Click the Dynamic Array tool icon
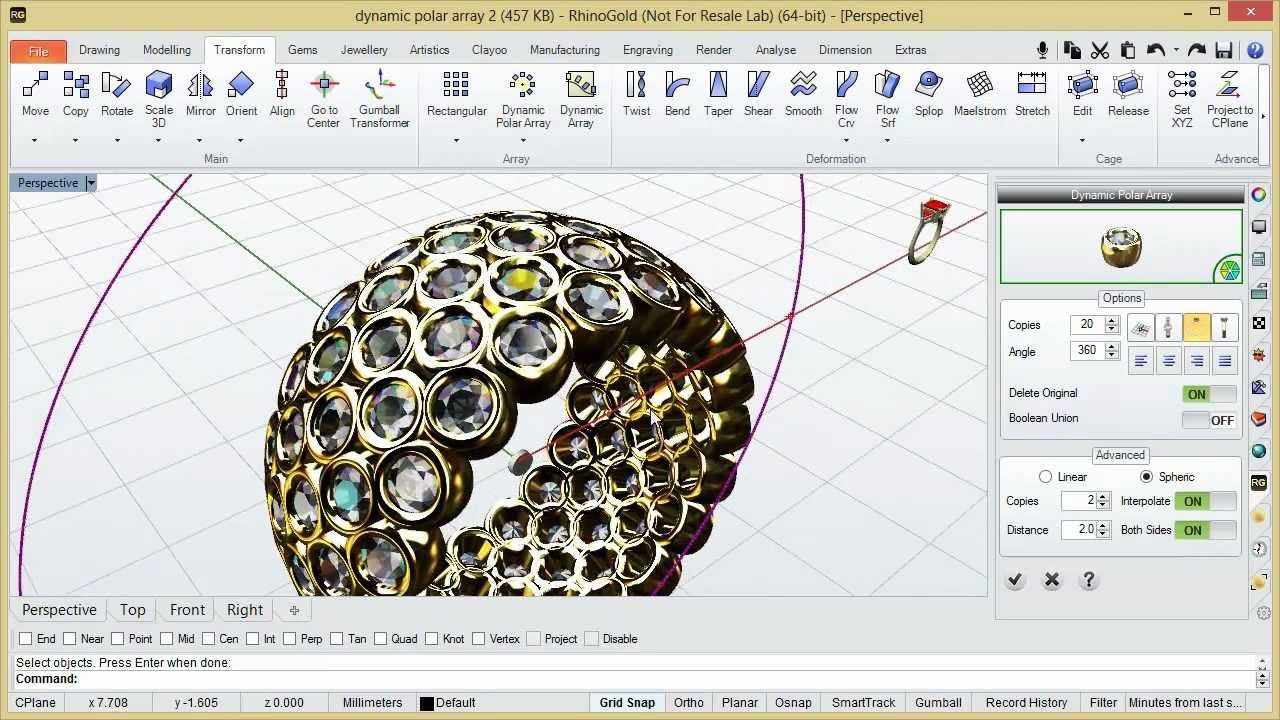This screenshot has height=720, width=1280. pyautogui.click(x=581, y=86)
